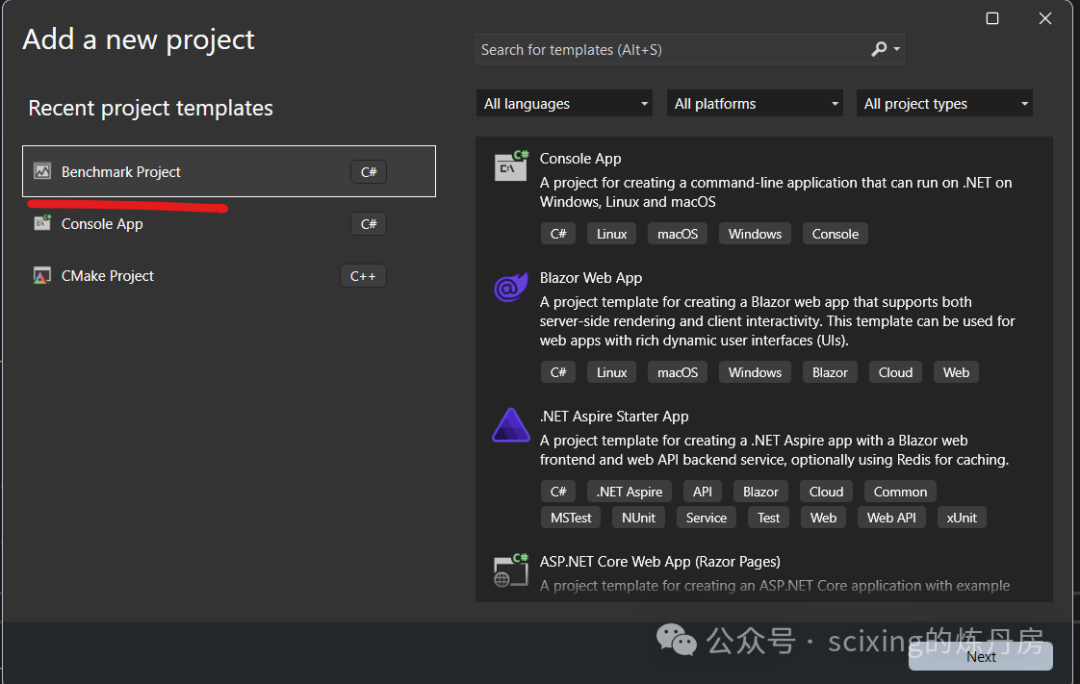Click the Service tag
The image size is (1080, 684).
(706, 517)
